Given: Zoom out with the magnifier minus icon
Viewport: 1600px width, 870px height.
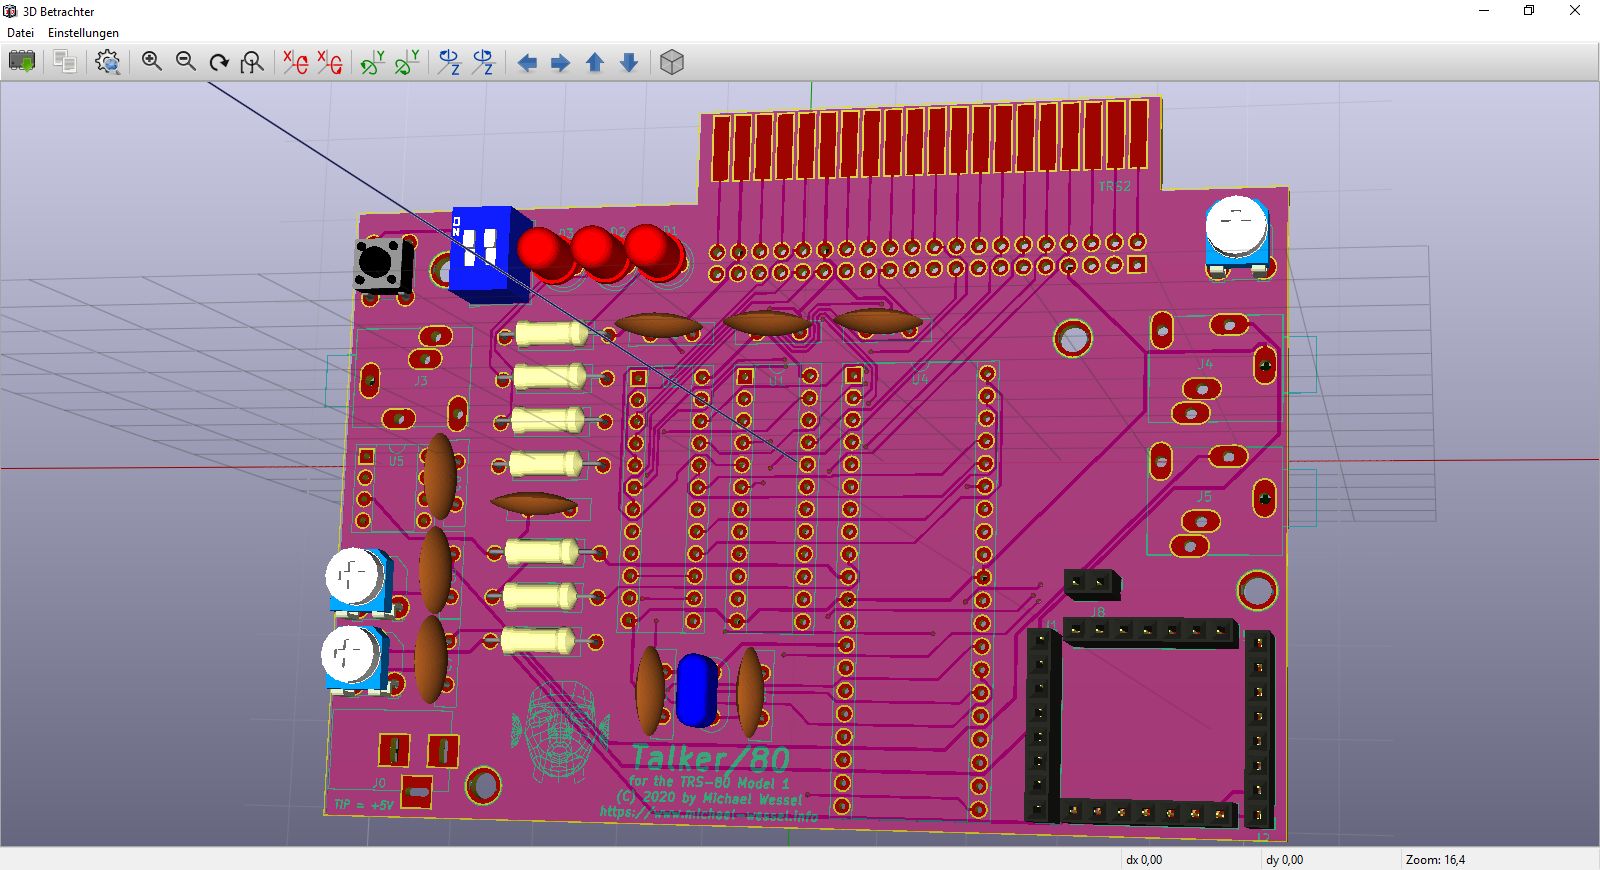Looking at the screenshot, I should pyautogui.click(x=186, y=62).
